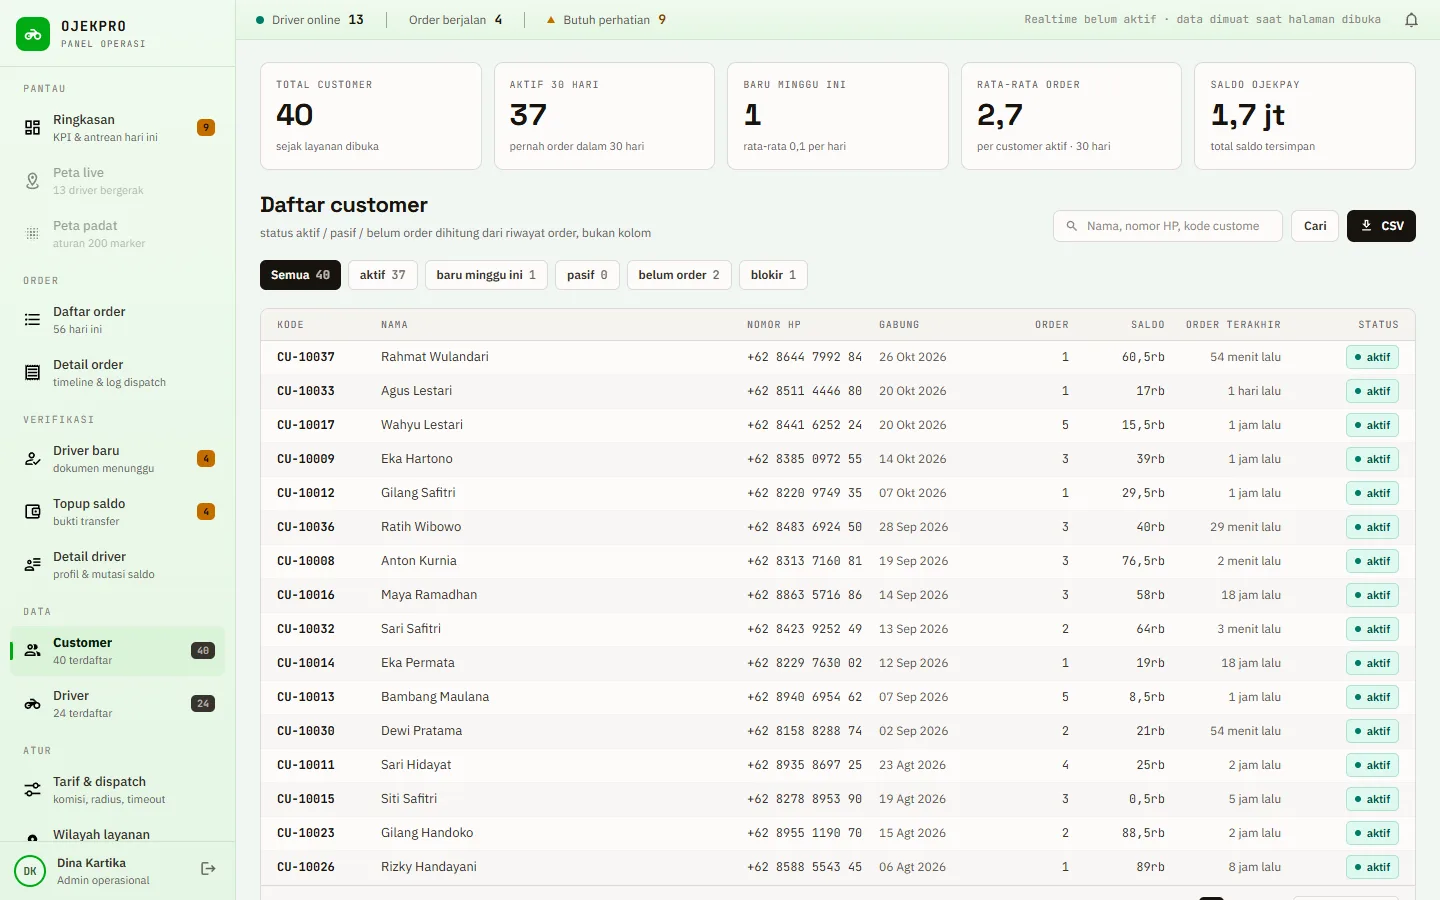The image size is (1440, 900).
Task: Click the aktif status badge for Rizky Handayani
Action: [1372, 867]
